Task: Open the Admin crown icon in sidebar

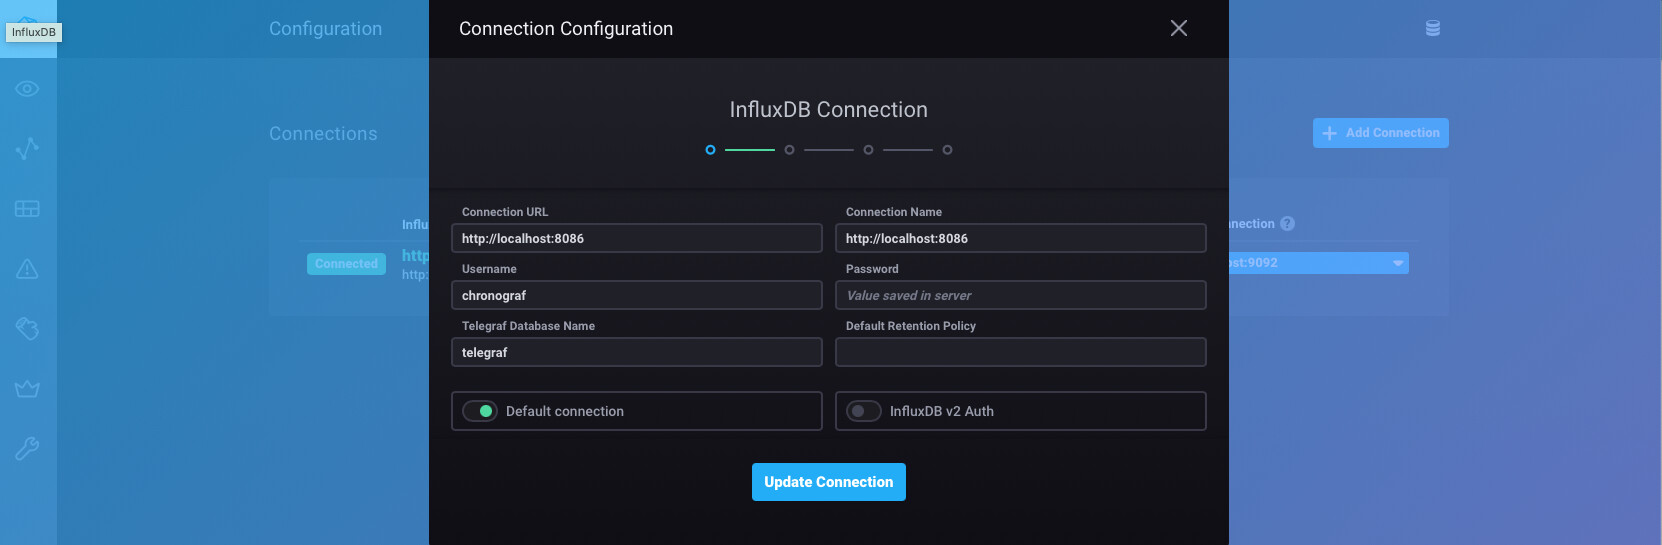Action: [27, 389]
